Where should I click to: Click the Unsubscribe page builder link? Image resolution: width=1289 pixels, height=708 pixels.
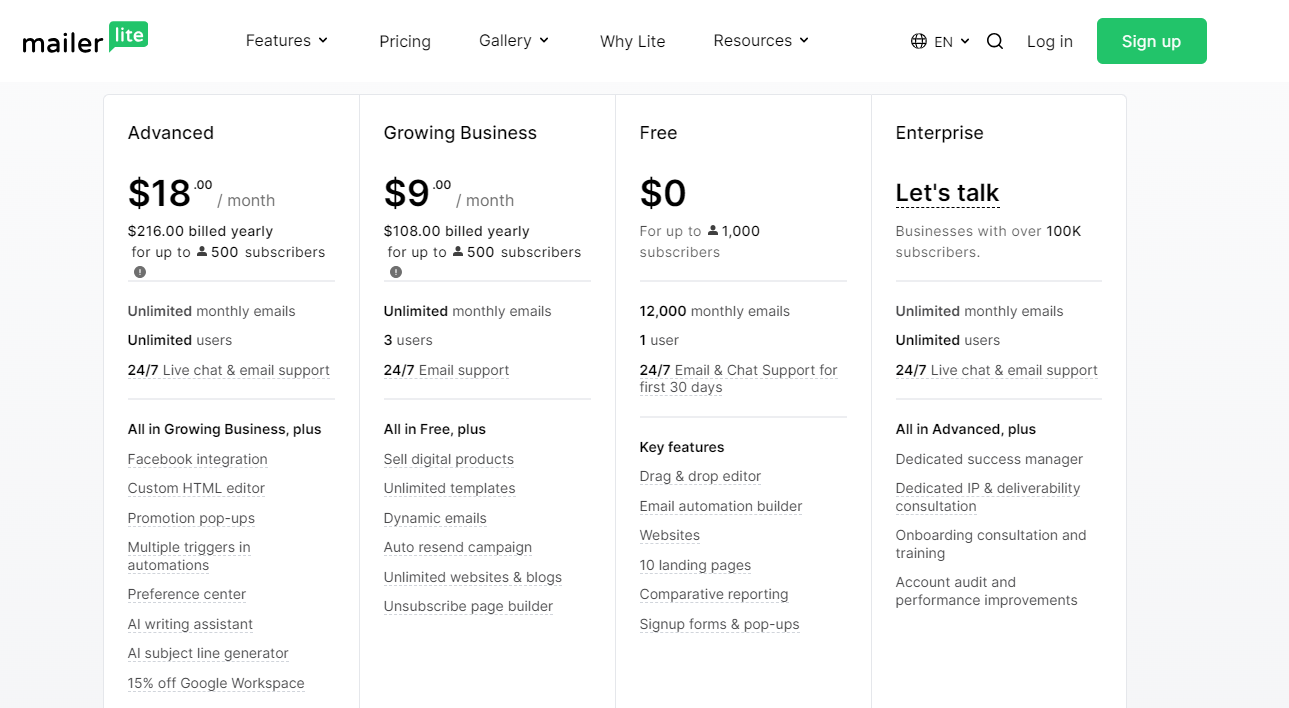pos(468,606)
